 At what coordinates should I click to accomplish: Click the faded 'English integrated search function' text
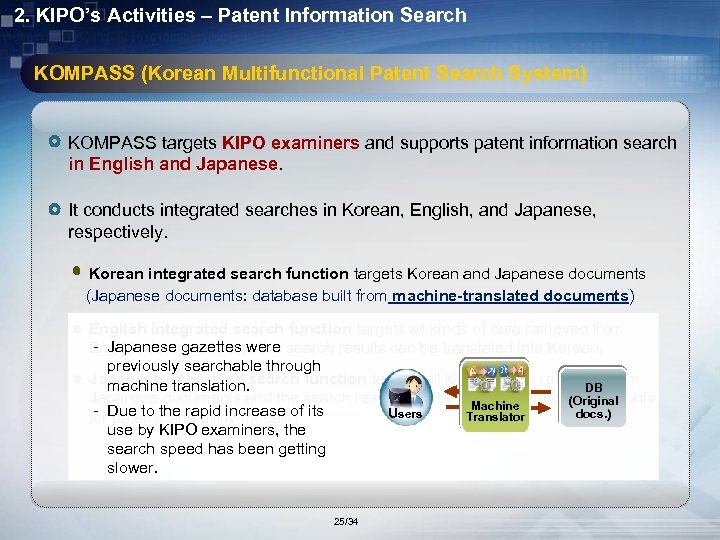coord(220,329)
